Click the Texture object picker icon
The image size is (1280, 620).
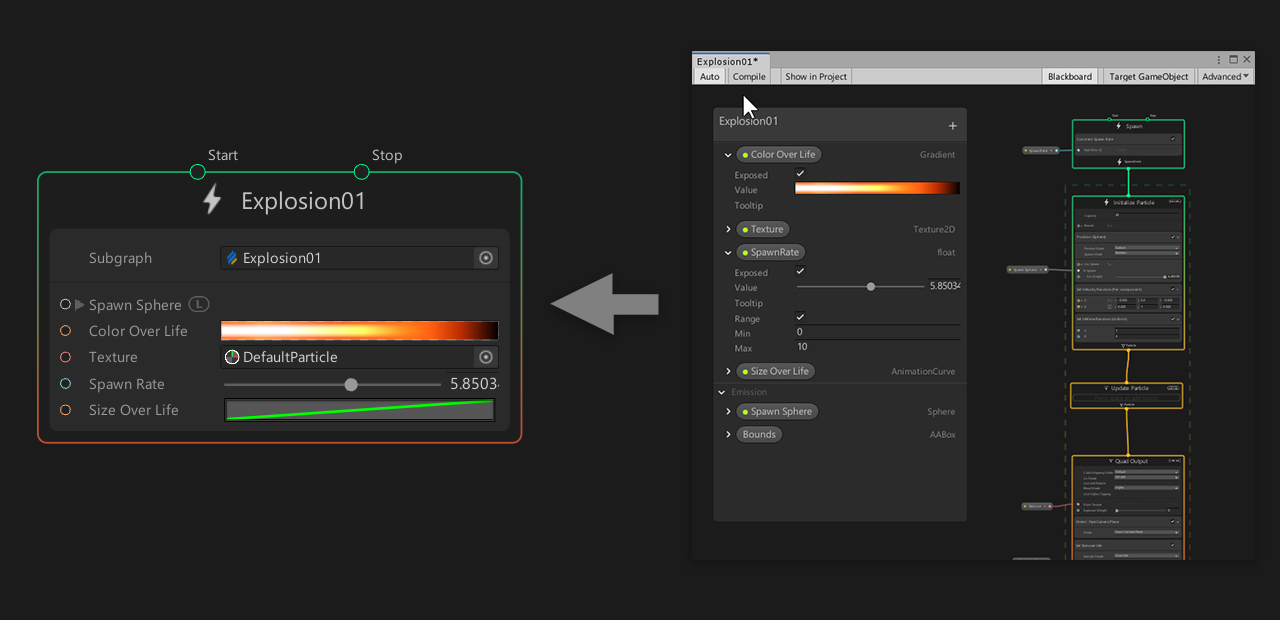[486, 357]
